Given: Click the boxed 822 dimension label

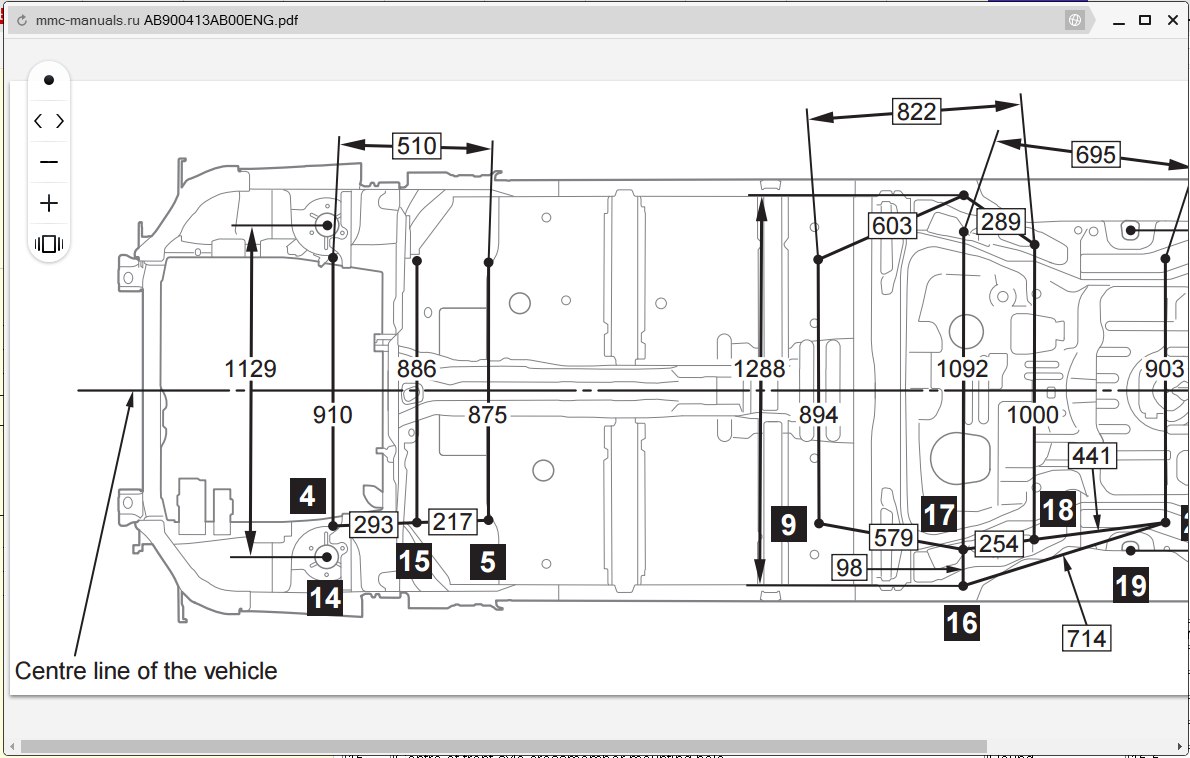Looking at the screenshot, I should 916,111.
